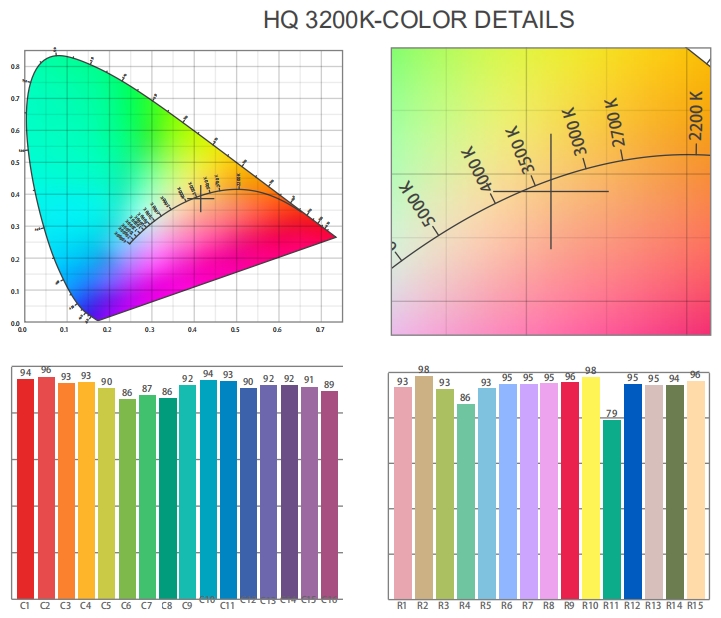Click the C11 axis label

click(228, 606)
